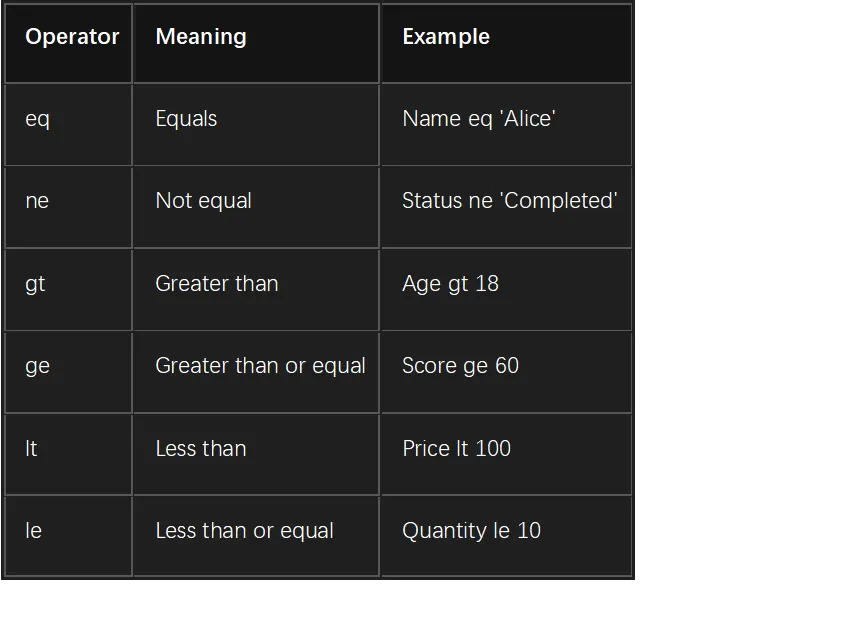Click the Example column header

click(506, 43)
